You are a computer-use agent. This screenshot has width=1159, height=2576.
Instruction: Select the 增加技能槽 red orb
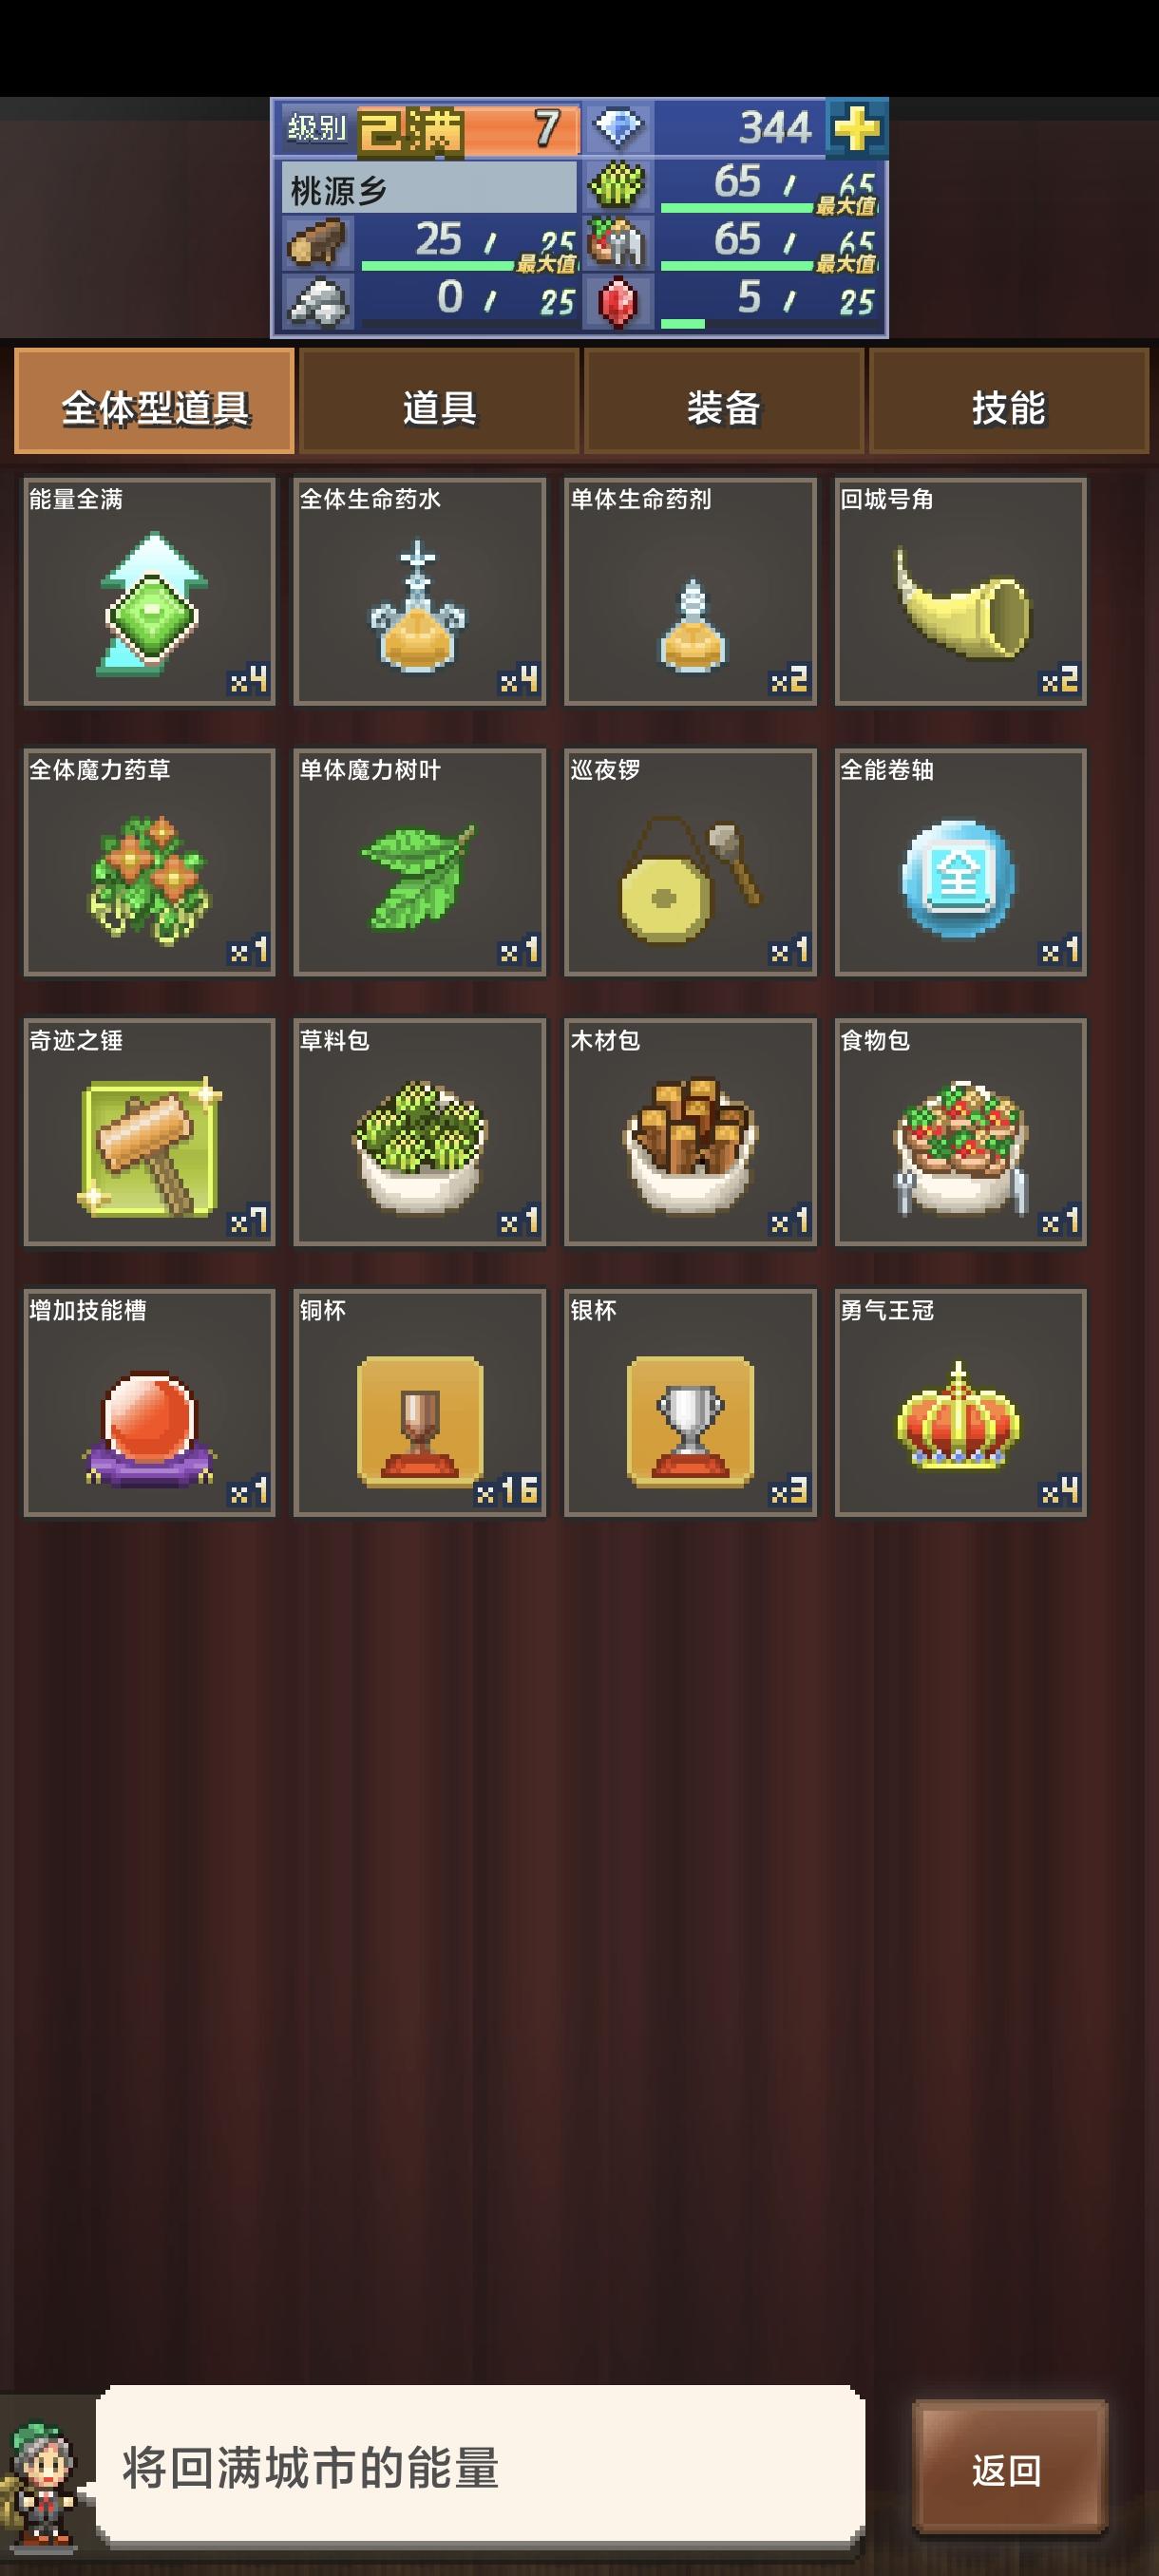150,1403
